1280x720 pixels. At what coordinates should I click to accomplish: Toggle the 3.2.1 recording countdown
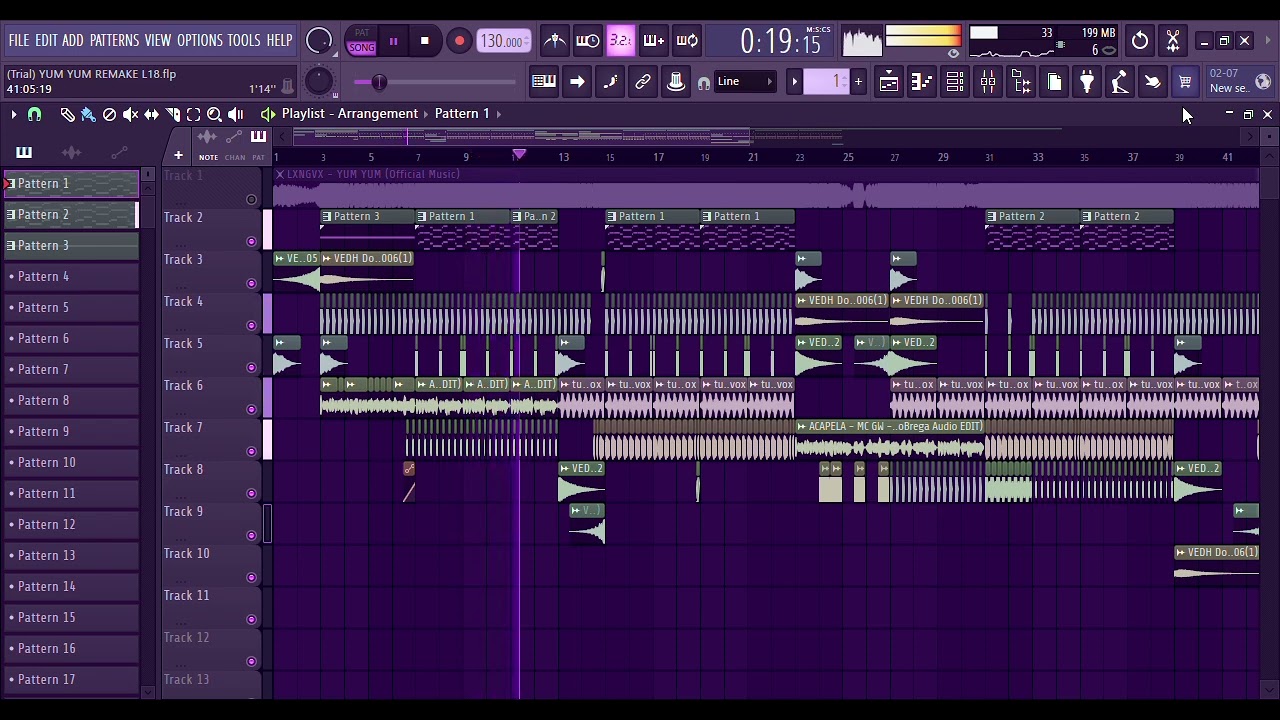coord(620,41)
